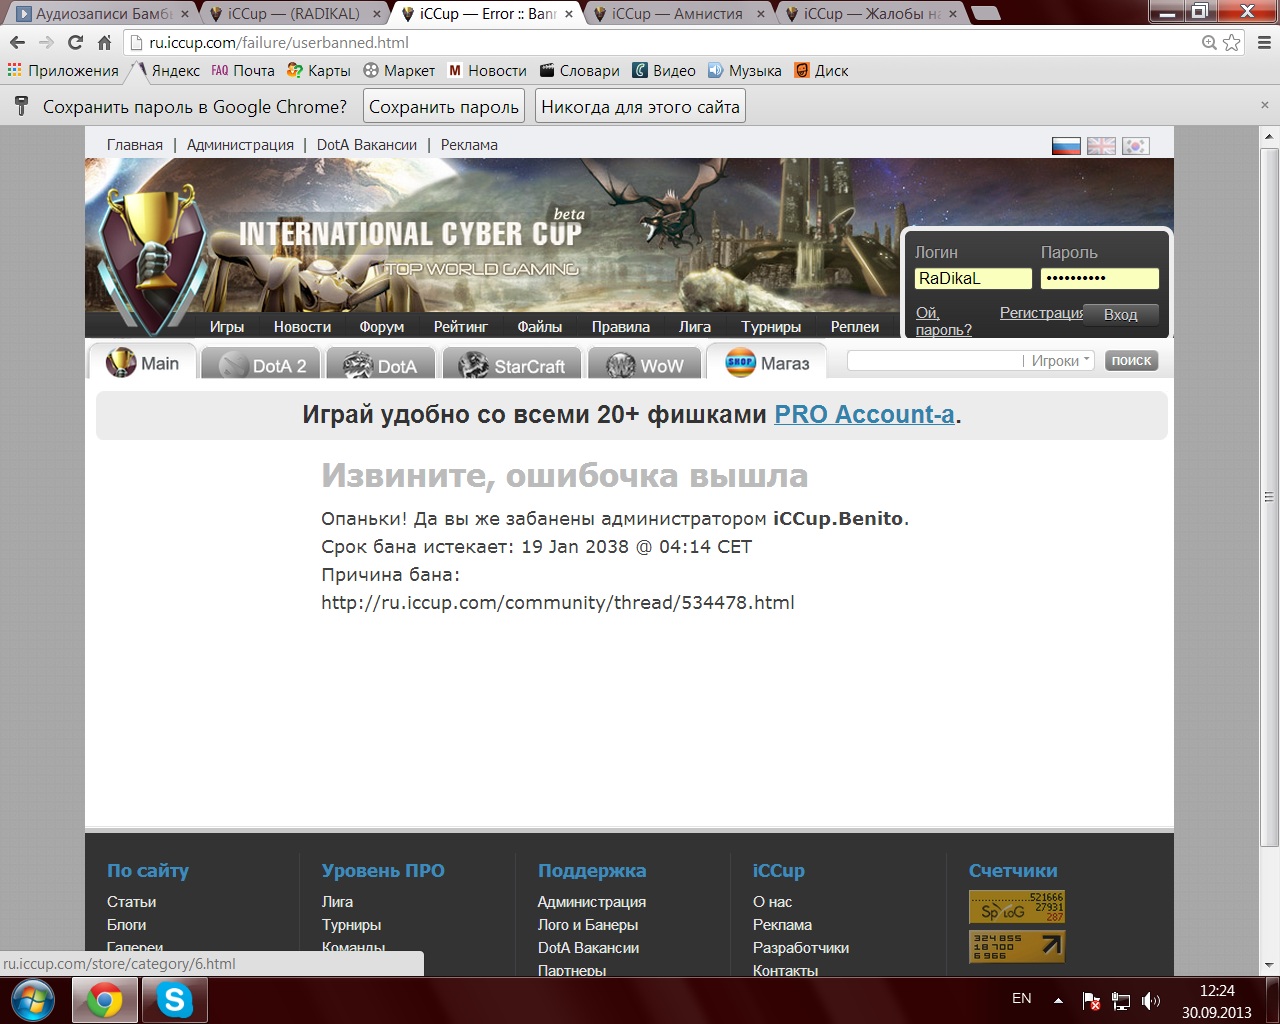Click the Логин input field
Viewport: 1280px width, 1024px height.
click(x=973, y=279)
